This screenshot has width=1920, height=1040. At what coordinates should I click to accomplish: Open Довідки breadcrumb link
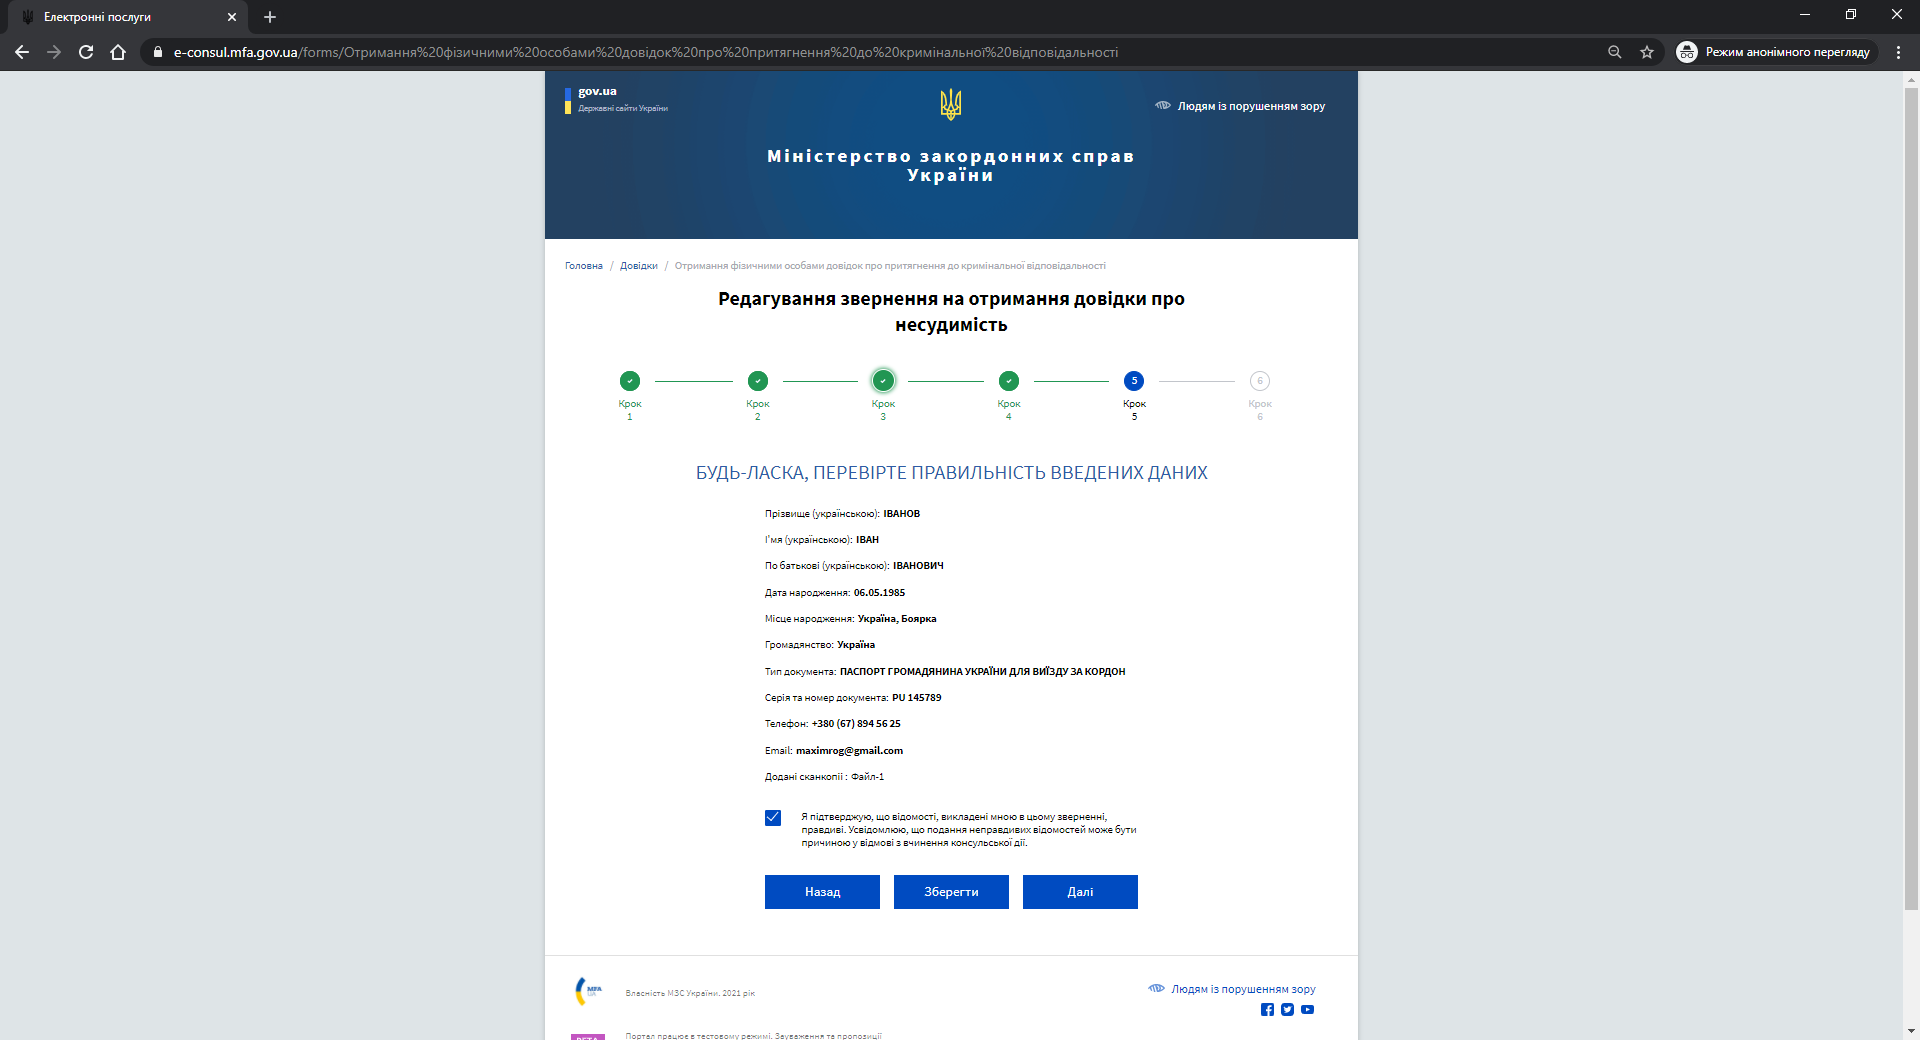(639, 266)
